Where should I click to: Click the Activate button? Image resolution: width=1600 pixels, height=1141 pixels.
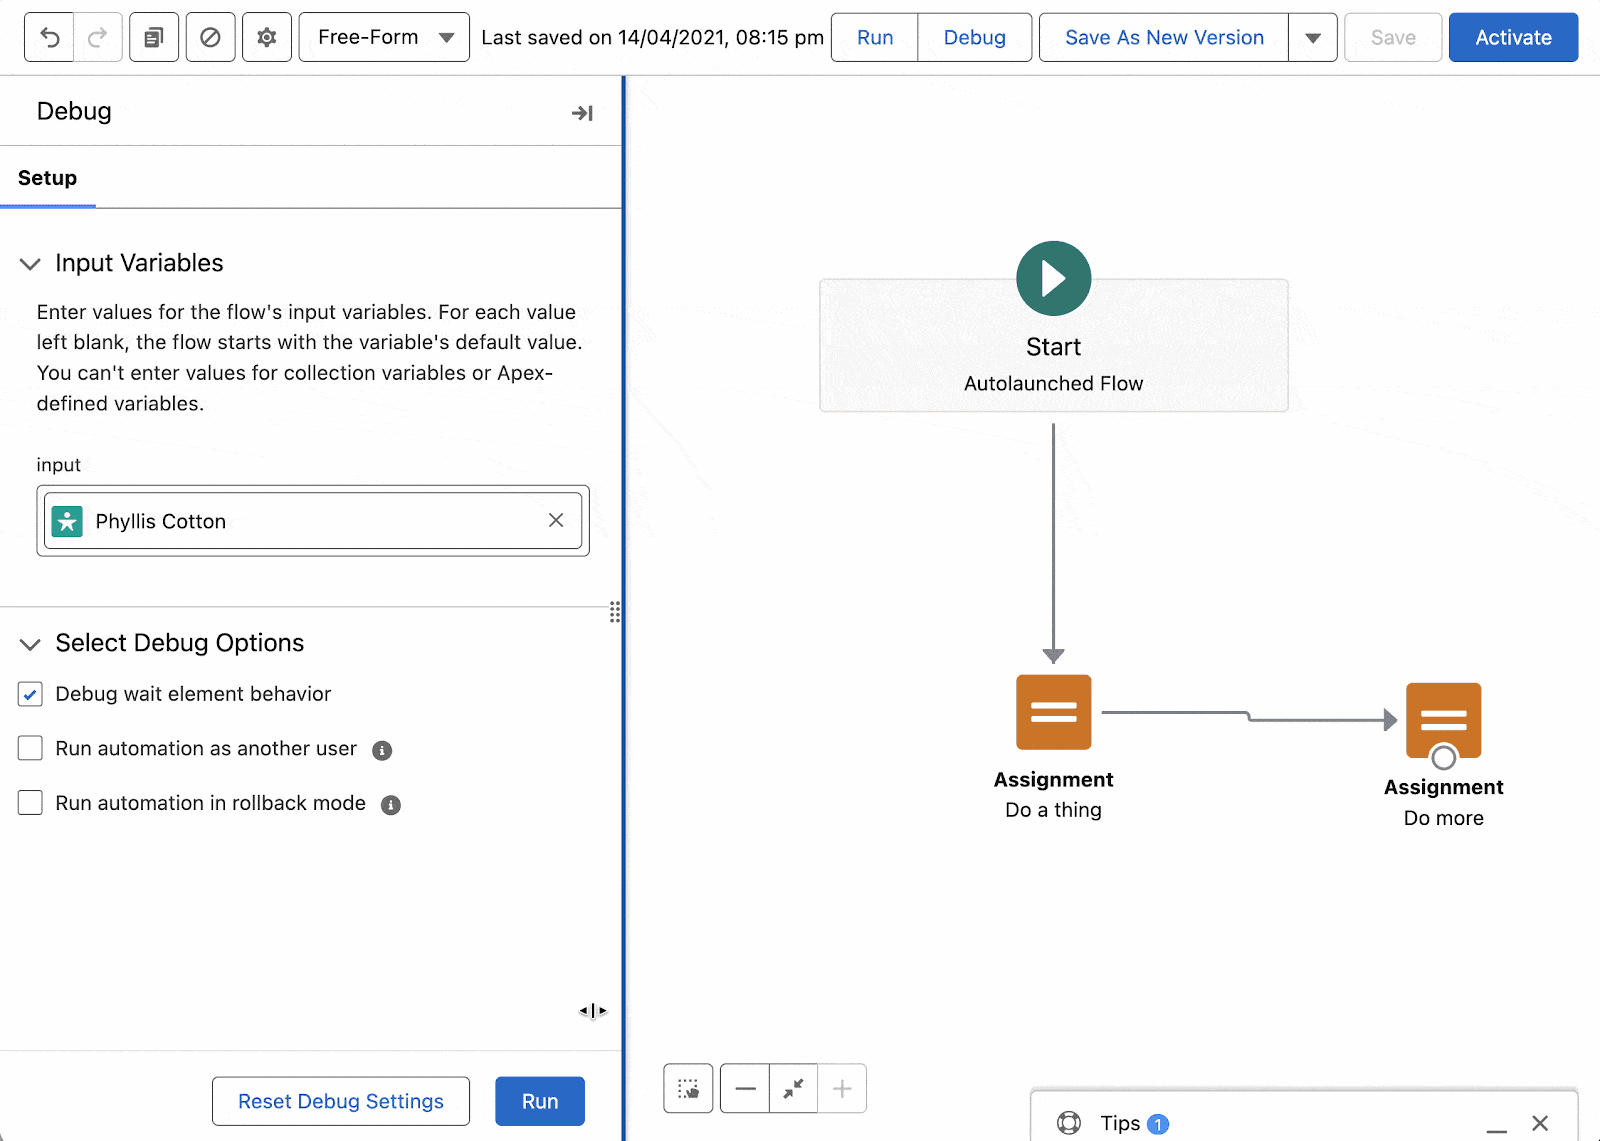pos(1512,37)
